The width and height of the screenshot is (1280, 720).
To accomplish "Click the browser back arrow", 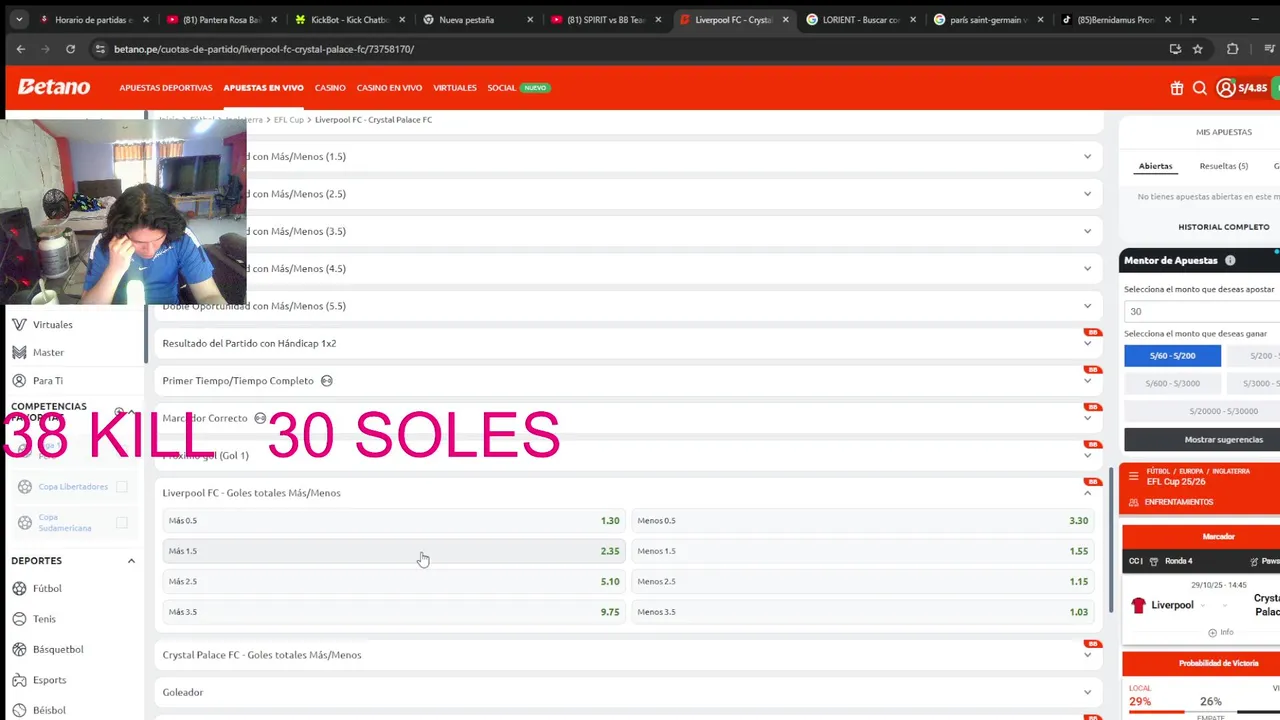I will pyautogui.click(x=21, y=49).
